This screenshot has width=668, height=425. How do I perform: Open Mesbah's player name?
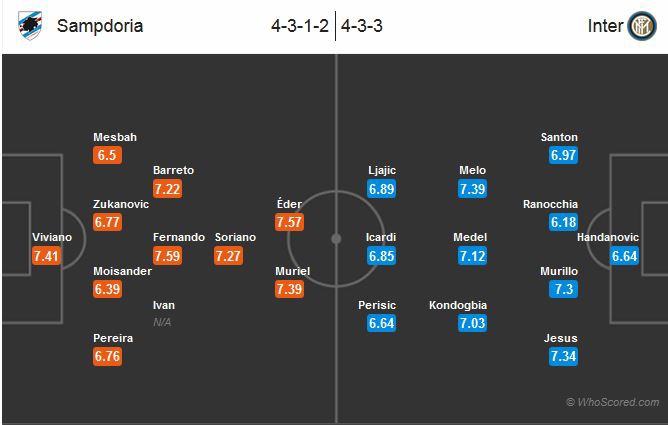pyautogui.click(x=114, y=137)
